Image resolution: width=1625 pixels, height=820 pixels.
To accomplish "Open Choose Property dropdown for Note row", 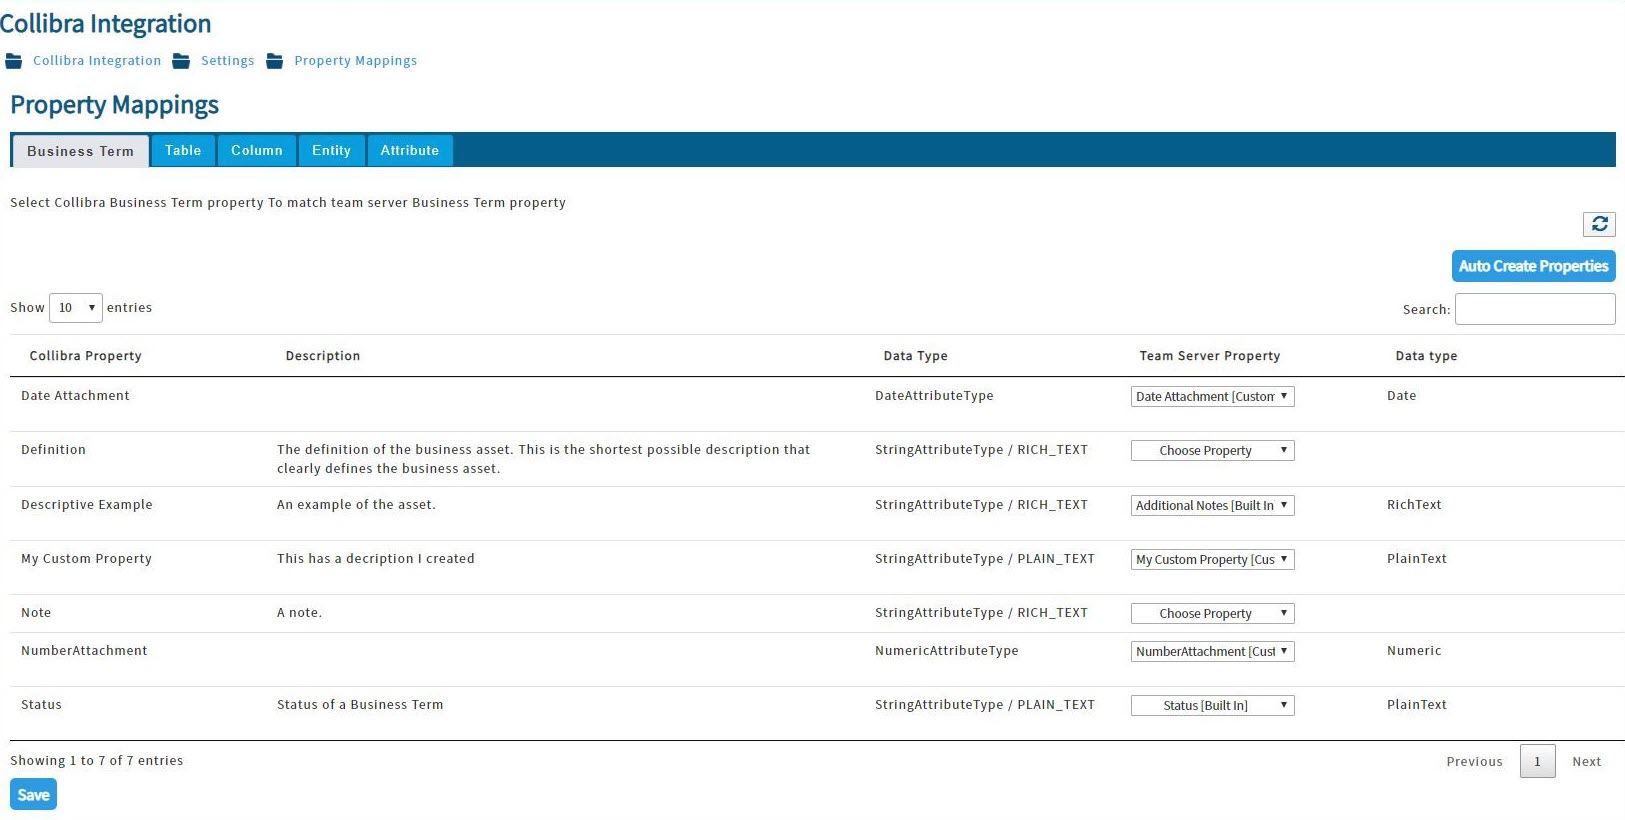I will click(x=1213, y=614).
